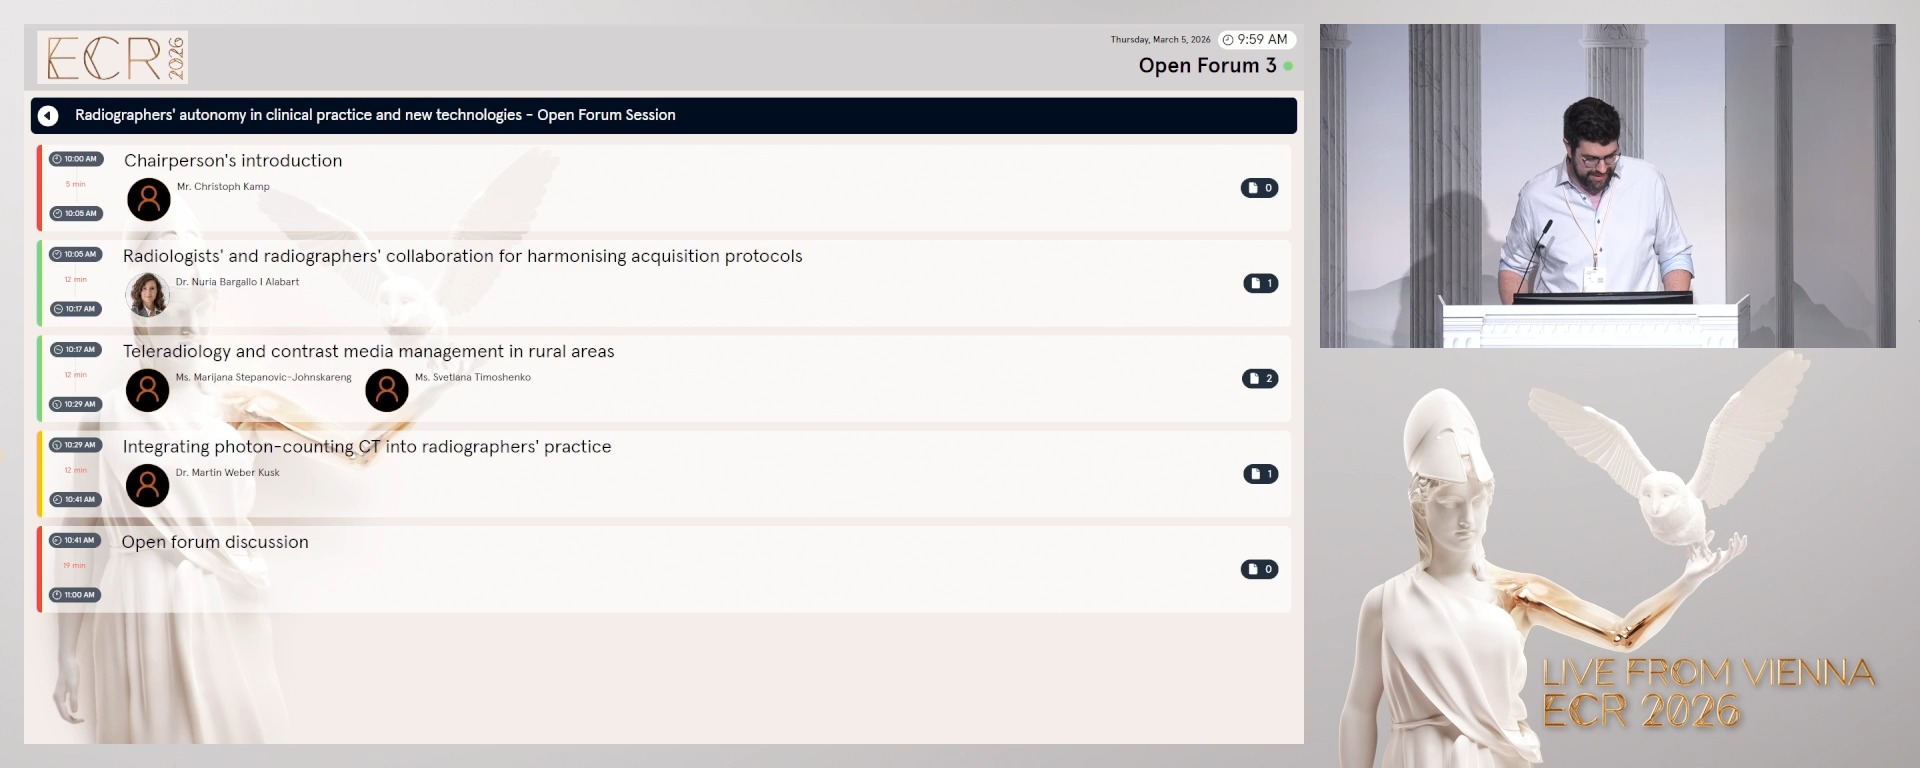Image resolution: width=1920 pixels, height=768 pixels.
Task: Click Martin Weber Kusk's avatar icon
Action: [x=148, y=485]
